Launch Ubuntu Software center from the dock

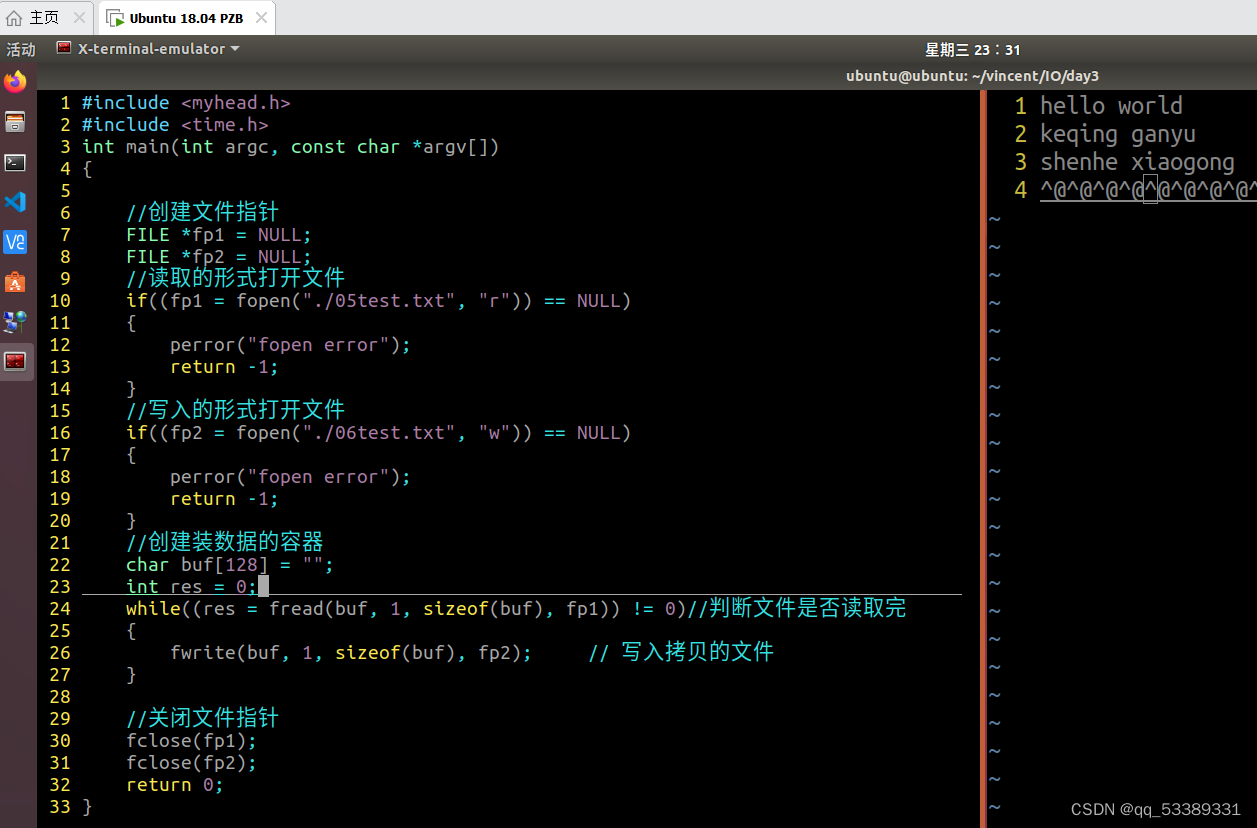click(x=15, y=282)
